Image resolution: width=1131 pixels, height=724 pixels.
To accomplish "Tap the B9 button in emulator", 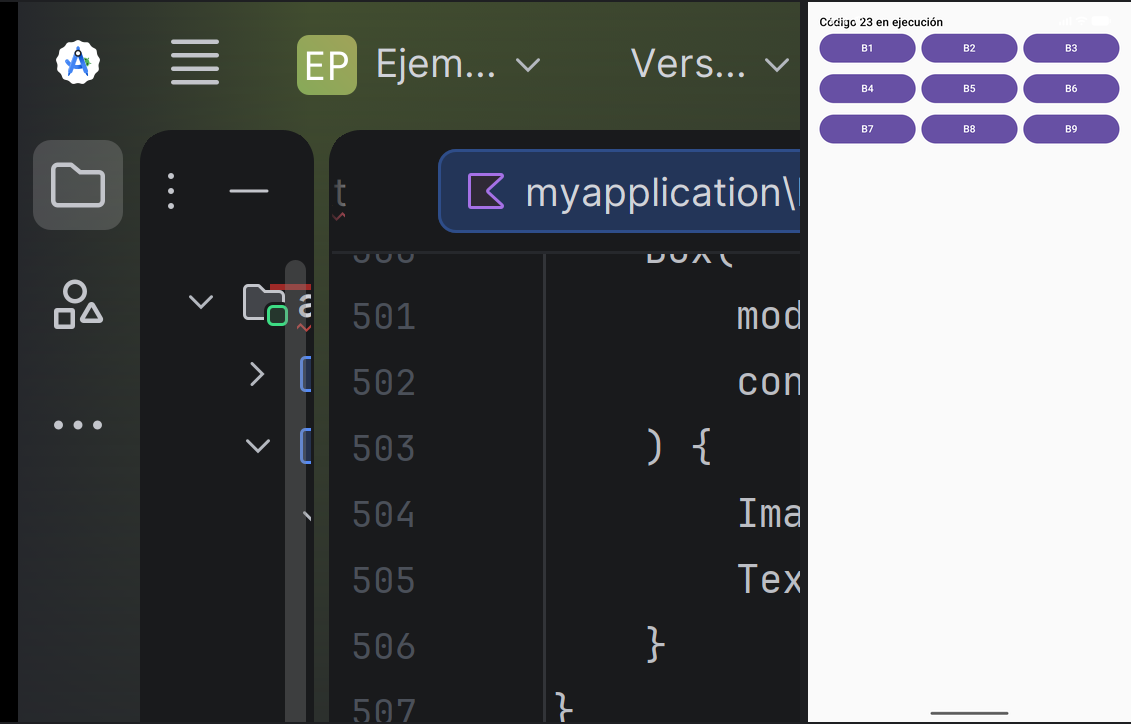I will pyautogui.click(x=1071, y=129).
